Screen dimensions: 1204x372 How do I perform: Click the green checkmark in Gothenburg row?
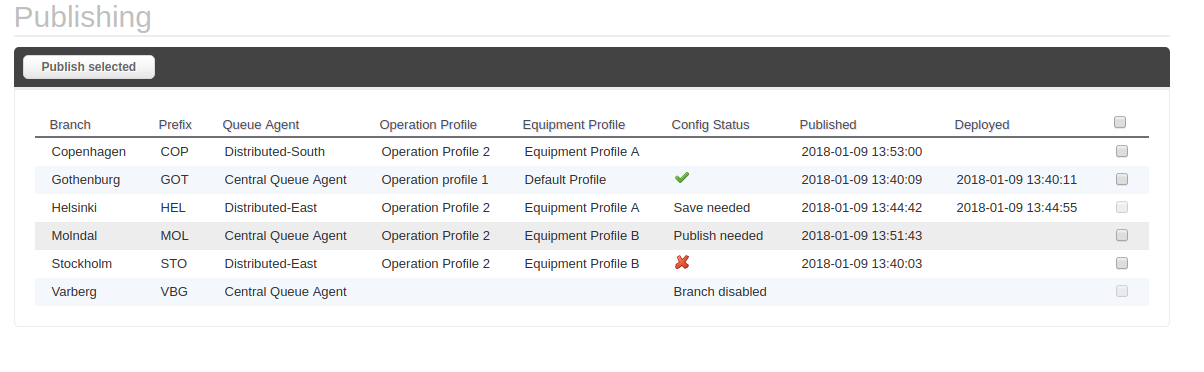(682, 178)
